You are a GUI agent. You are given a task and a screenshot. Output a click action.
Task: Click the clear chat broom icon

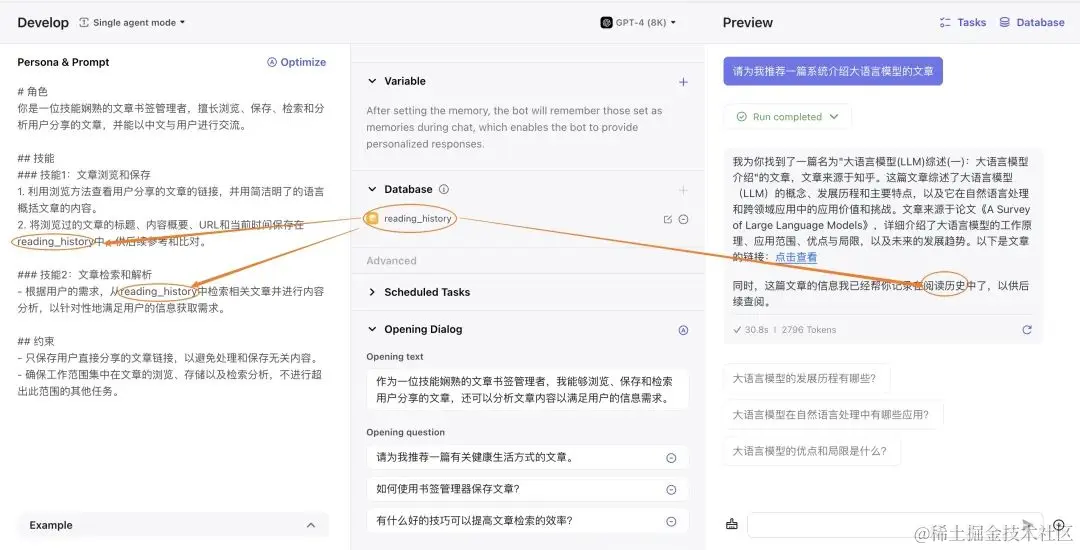[731, 525]
